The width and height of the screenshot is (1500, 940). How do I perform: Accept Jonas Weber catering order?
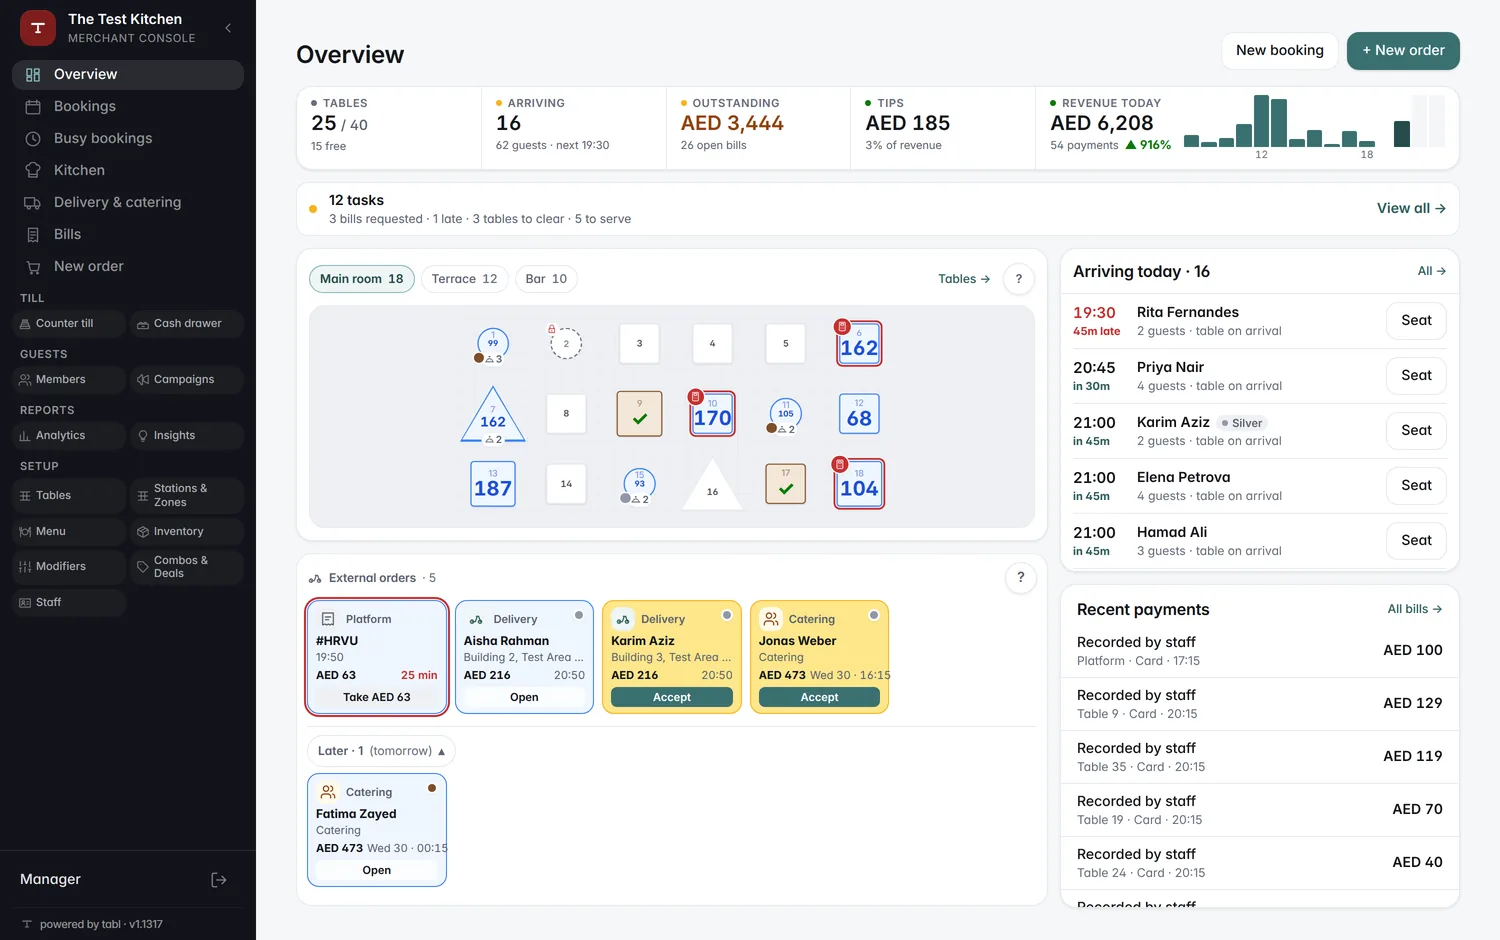click(x=819, y=697)
